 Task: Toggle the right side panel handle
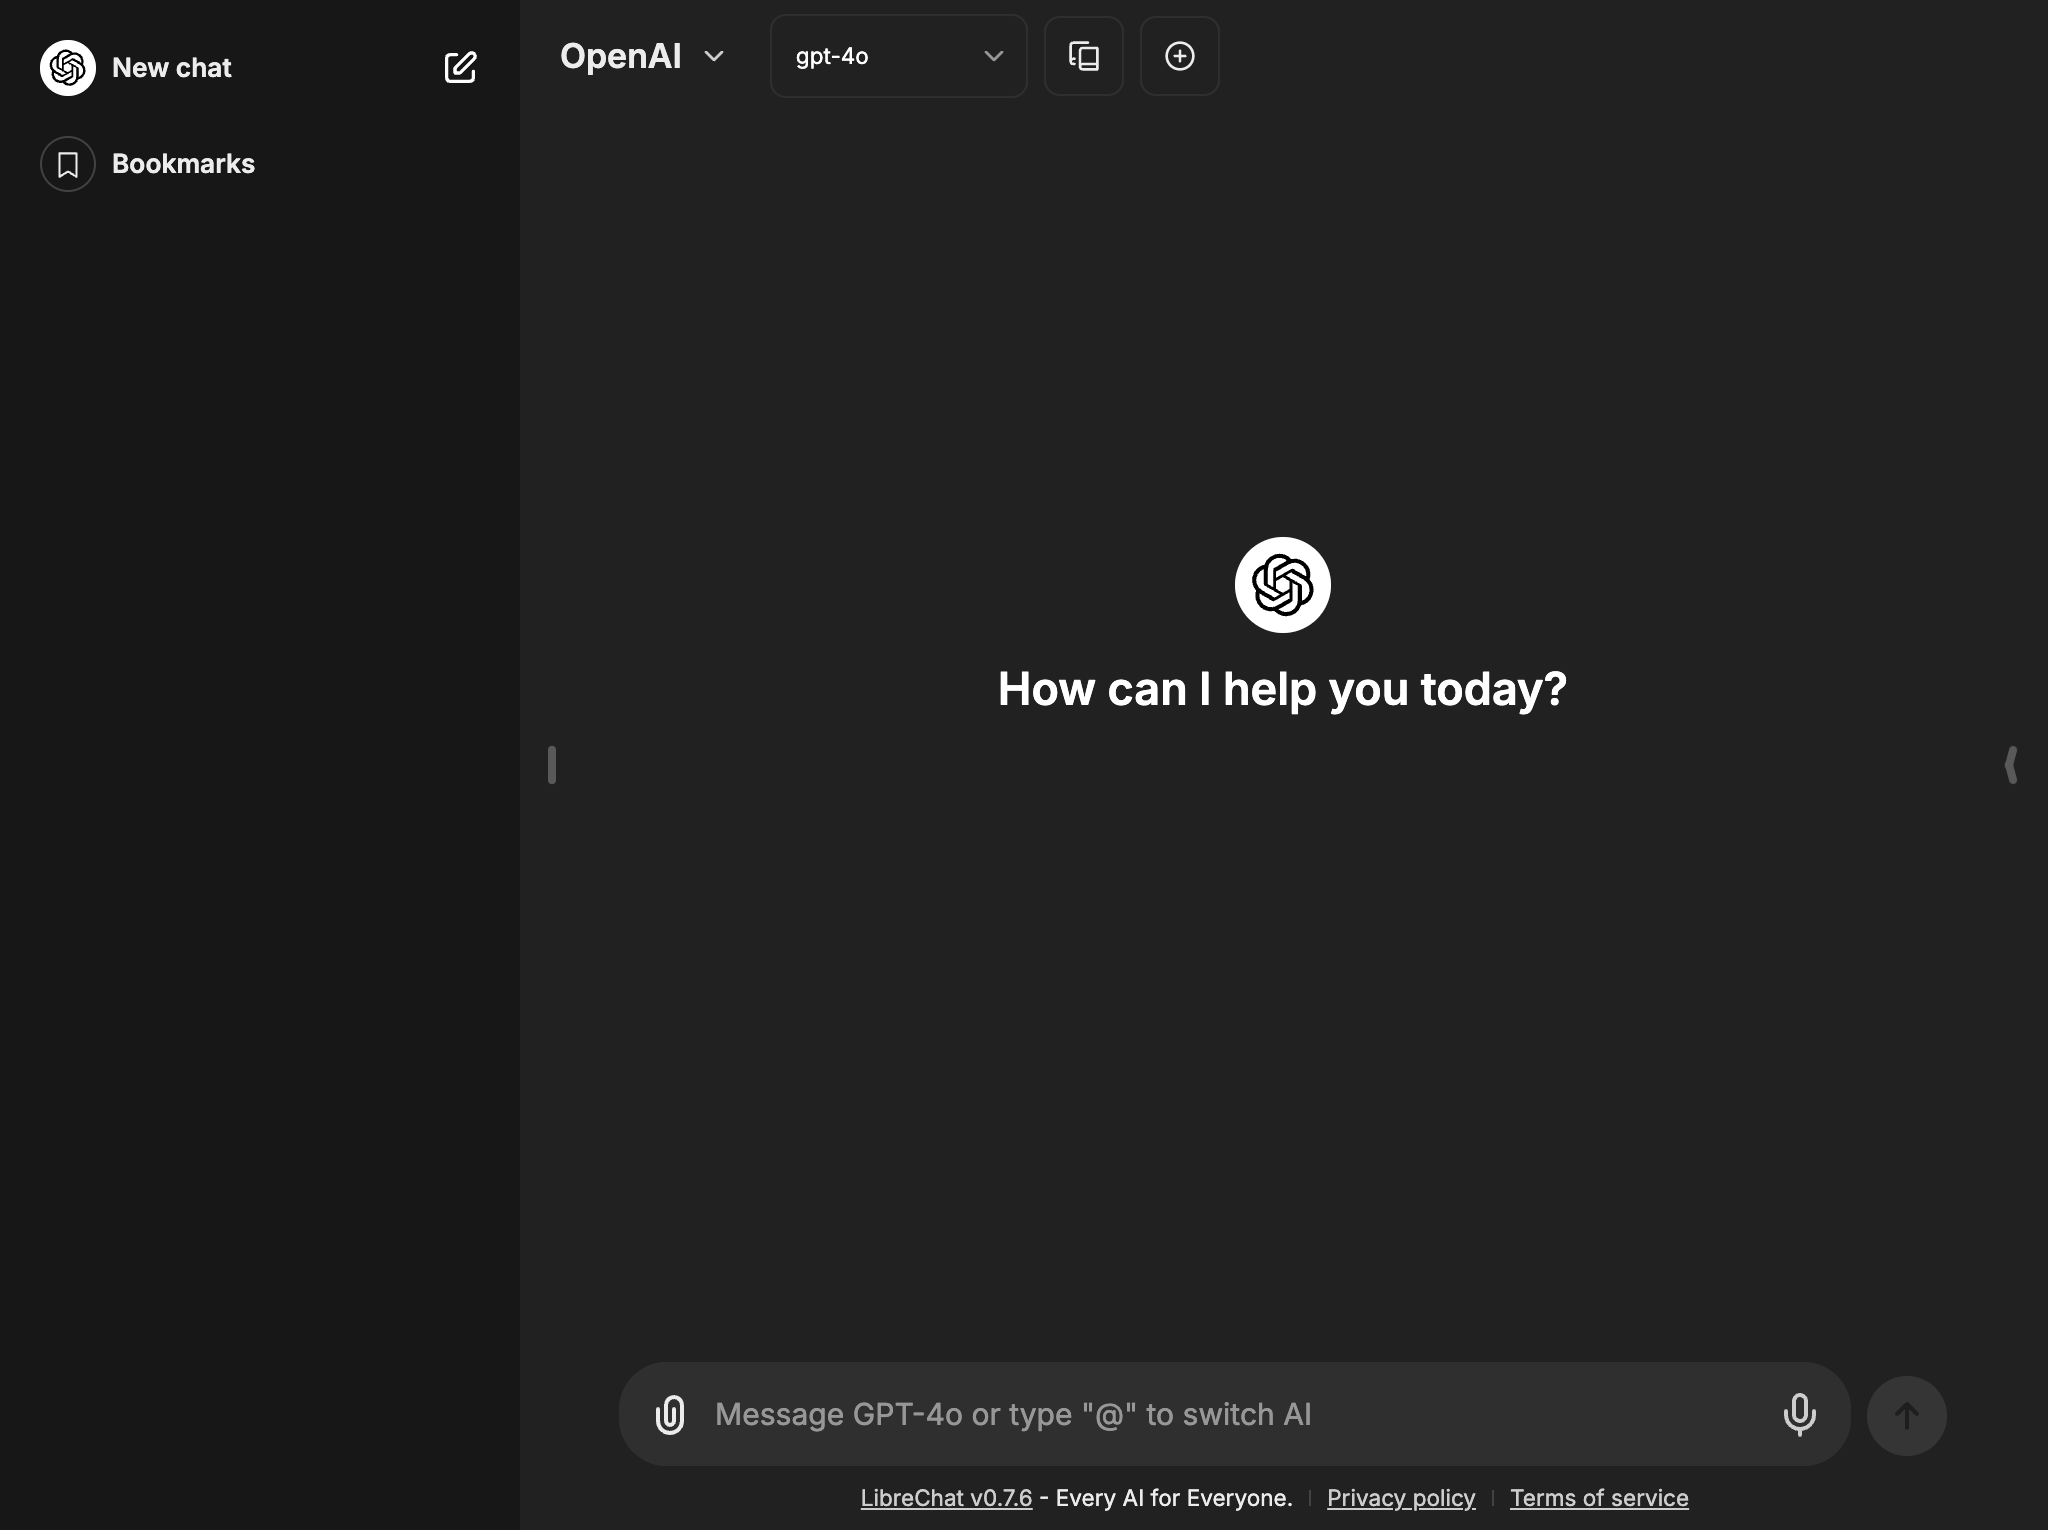coord(2011,765)
